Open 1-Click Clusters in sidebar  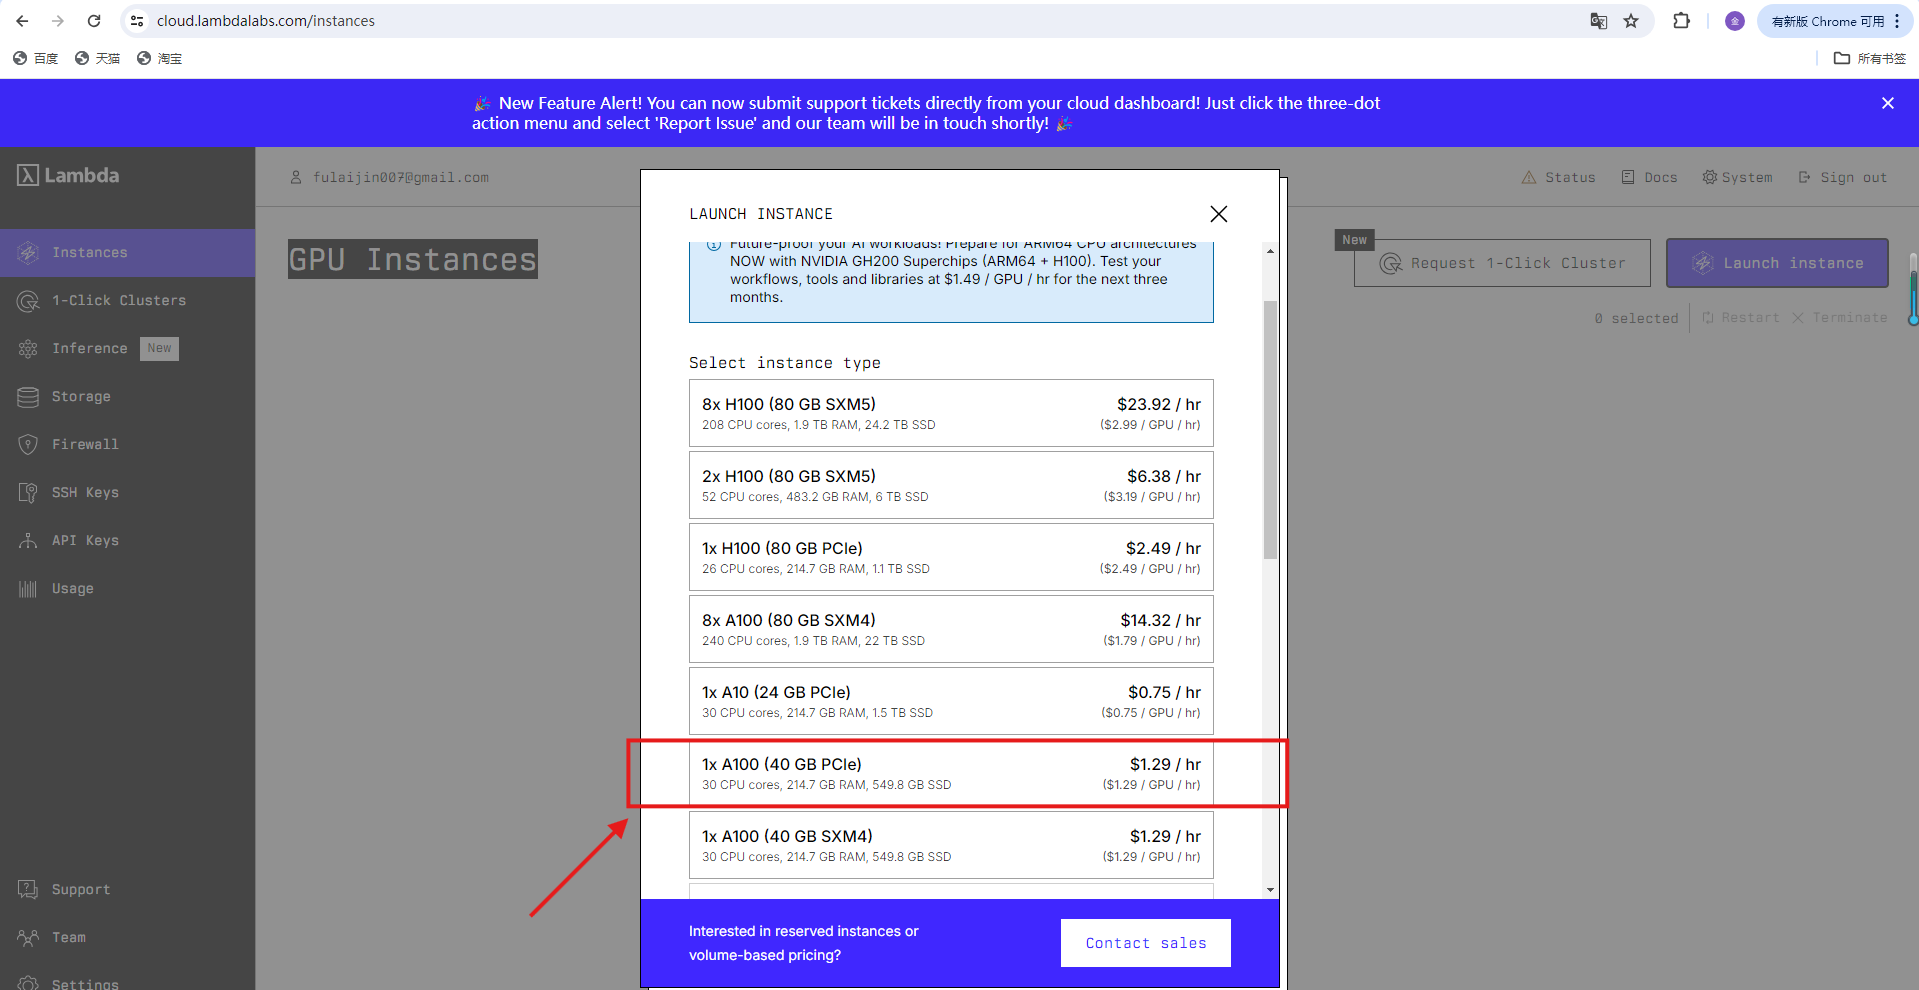(128, 301)
